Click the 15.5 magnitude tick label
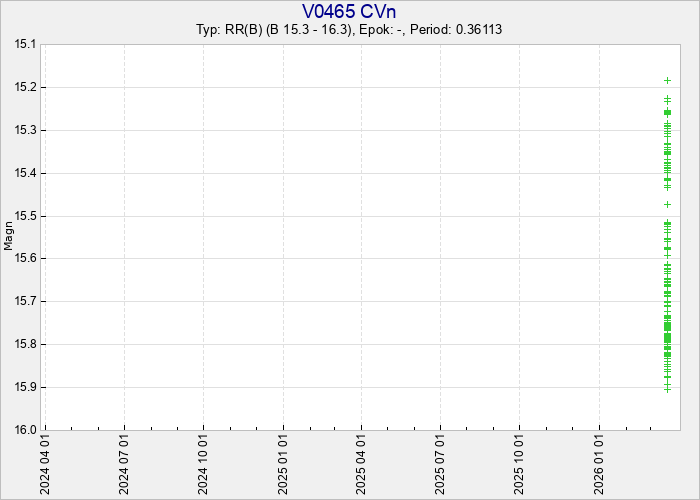Image resolution: width=700 pixels, height=500 pixels. tap(24, 216)
